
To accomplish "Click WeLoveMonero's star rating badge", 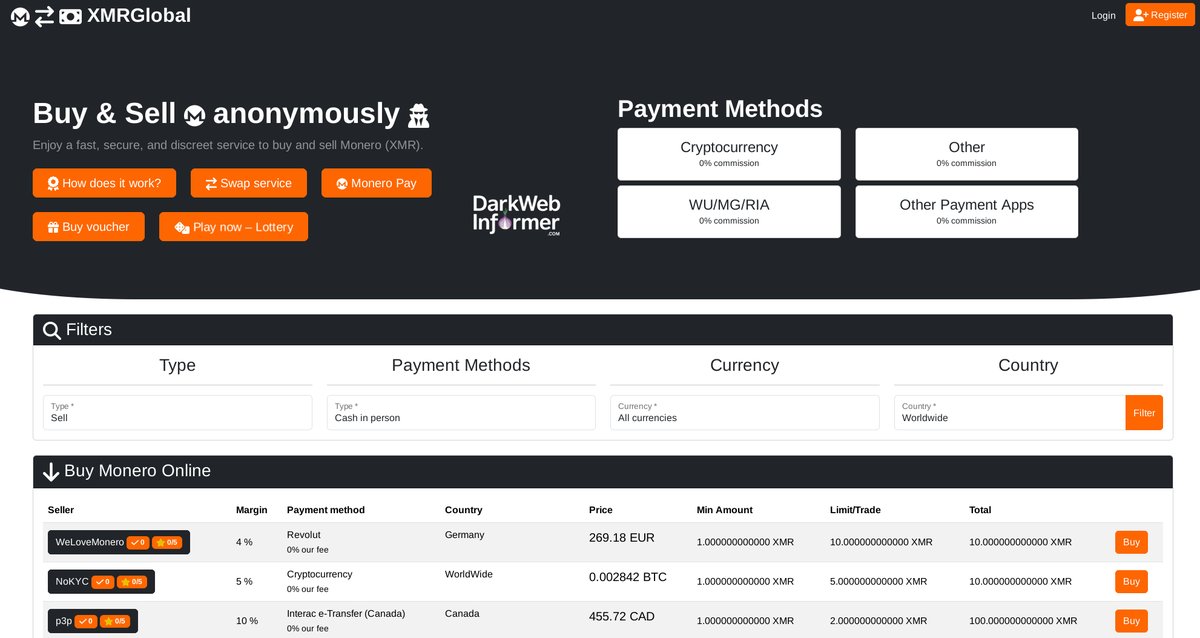I will 167,542.
